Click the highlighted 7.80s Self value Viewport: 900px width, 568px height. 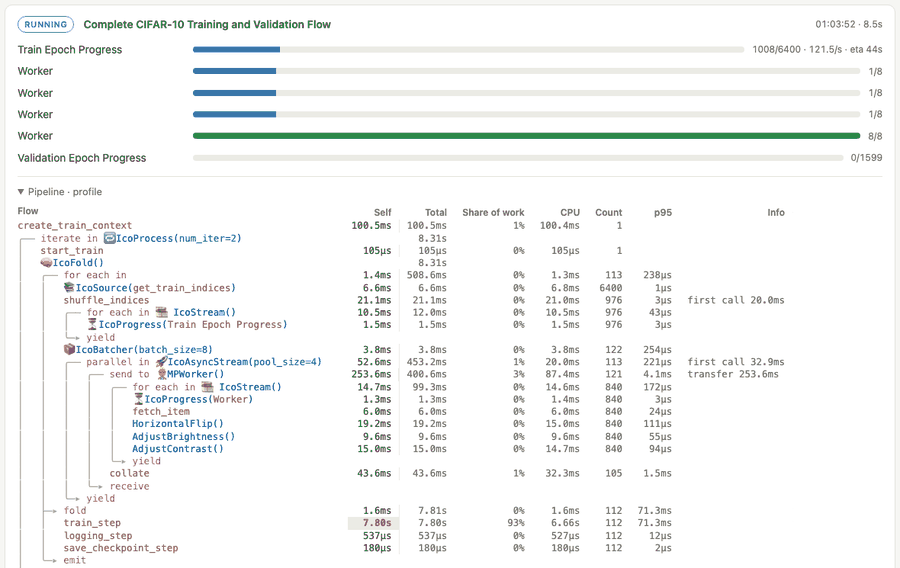tap(374, 523)
